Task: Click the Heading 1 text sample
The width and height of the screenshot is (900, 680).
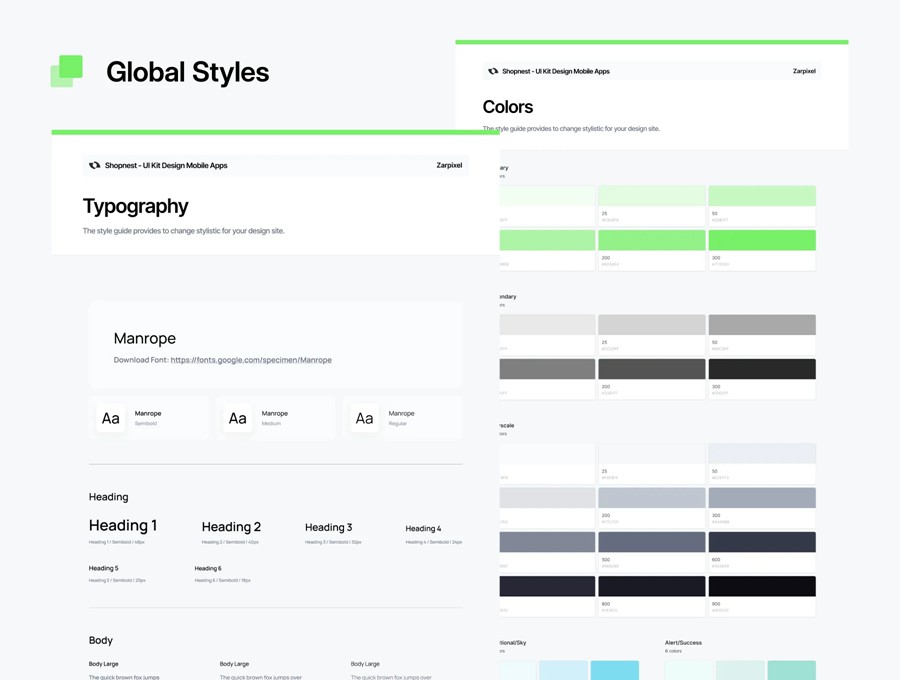Action: coord(123,526)
